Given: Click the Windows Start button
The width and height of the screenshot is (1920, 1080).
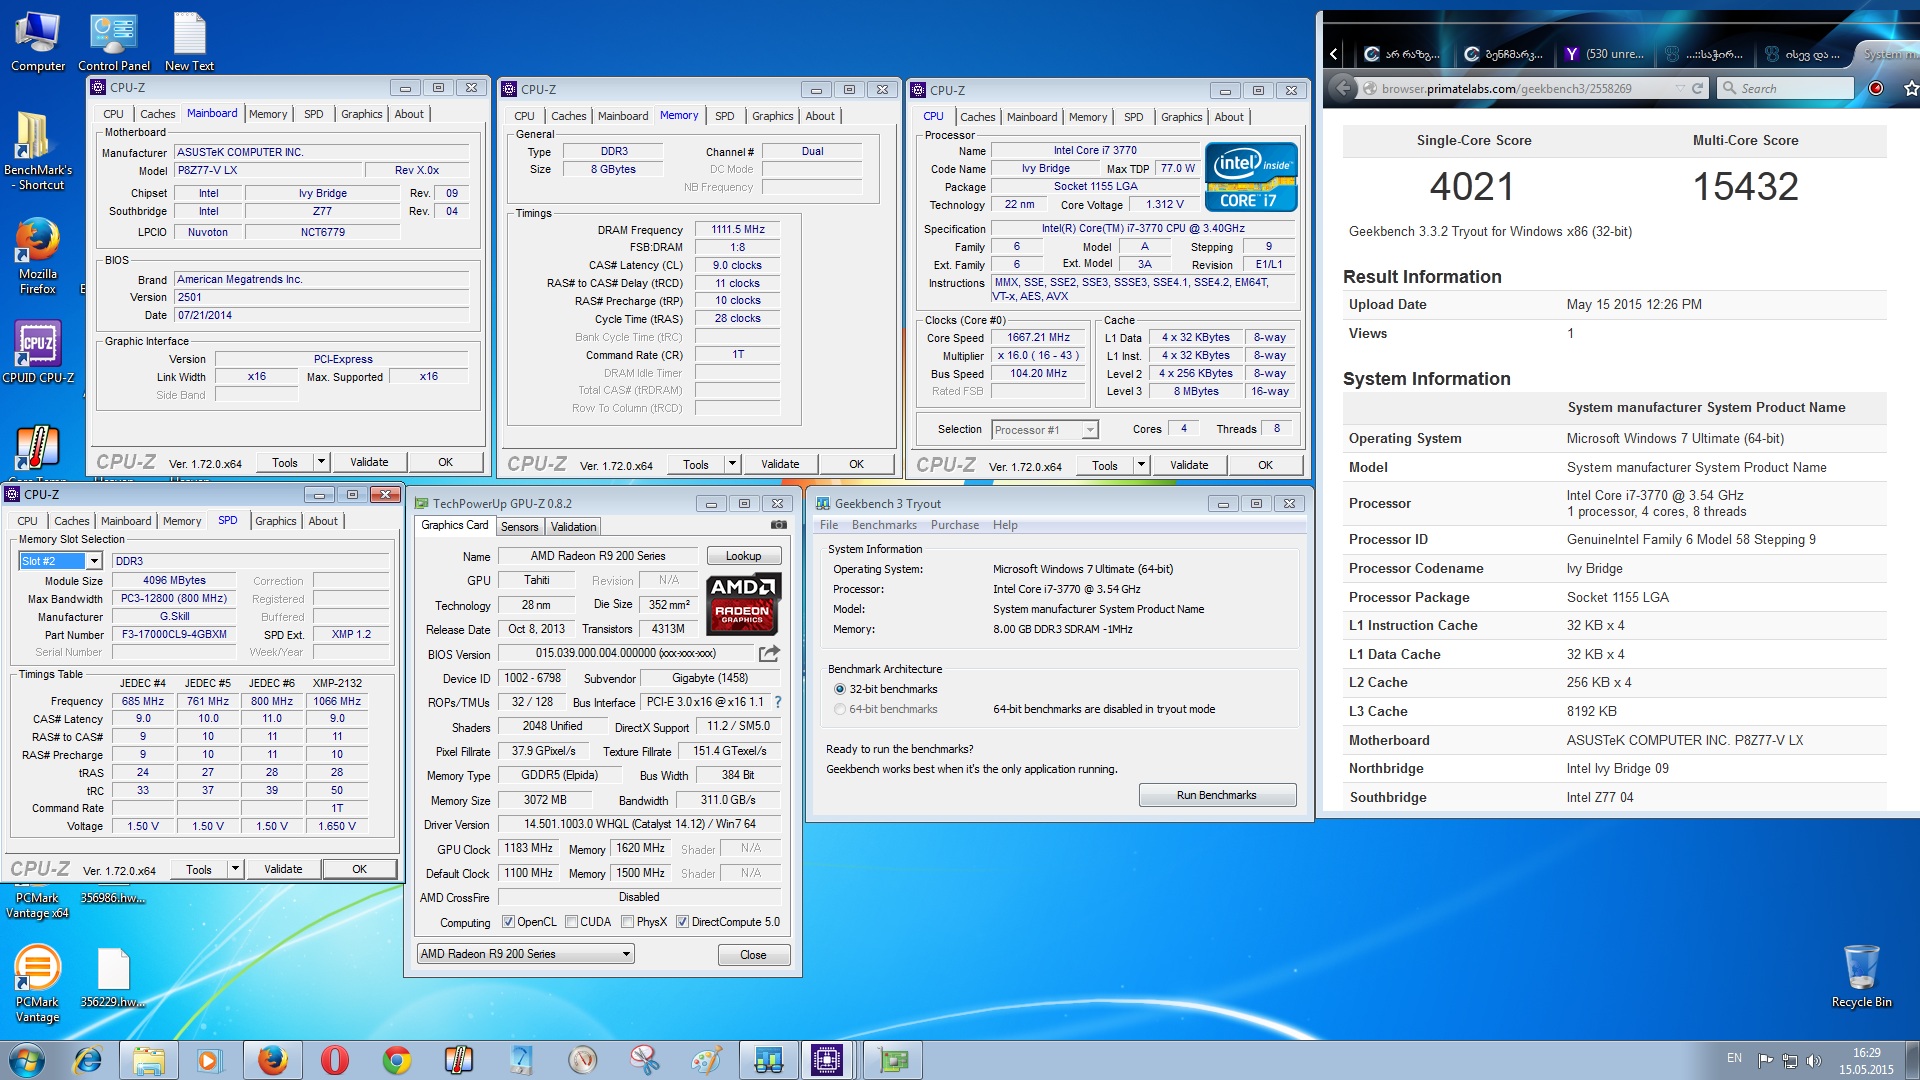Looking at the screenshot, I should coord(27,1060).
